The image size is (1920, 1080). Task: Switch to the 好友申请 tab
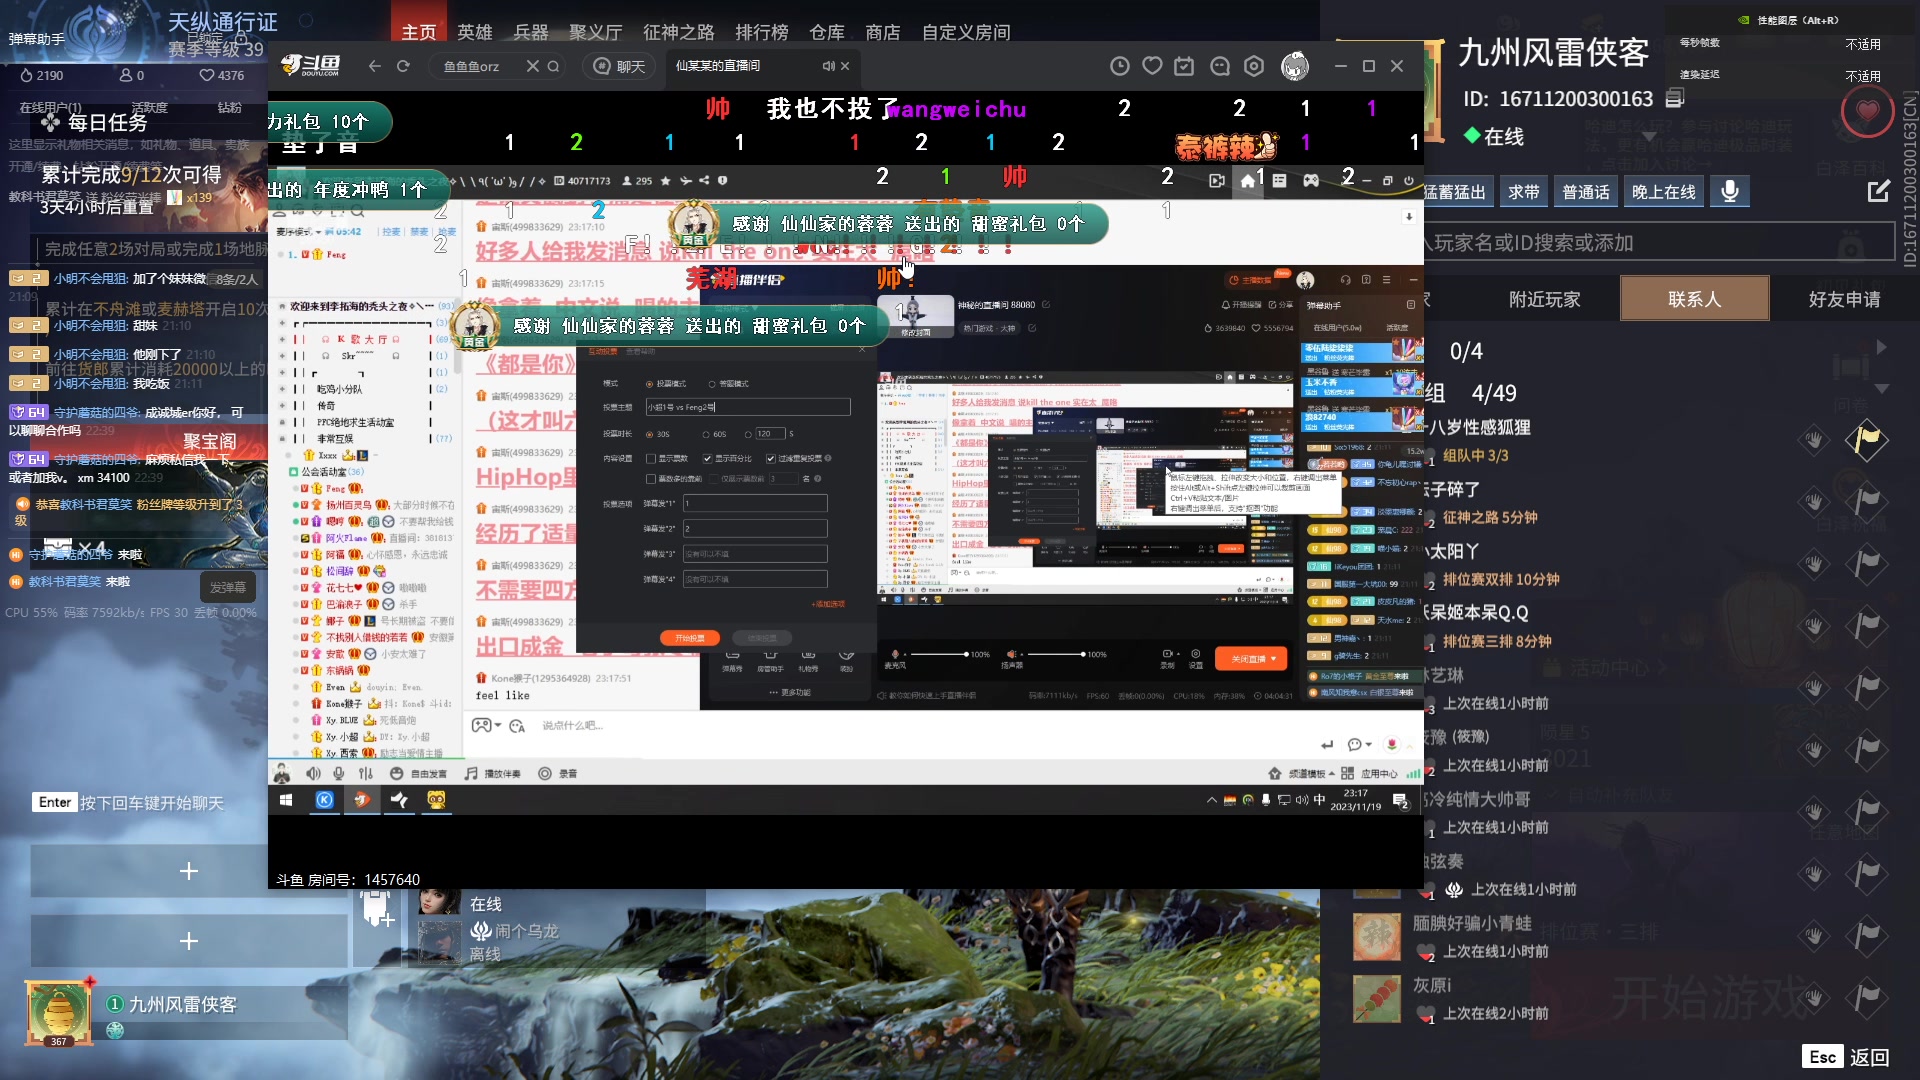pos(1844,299)
